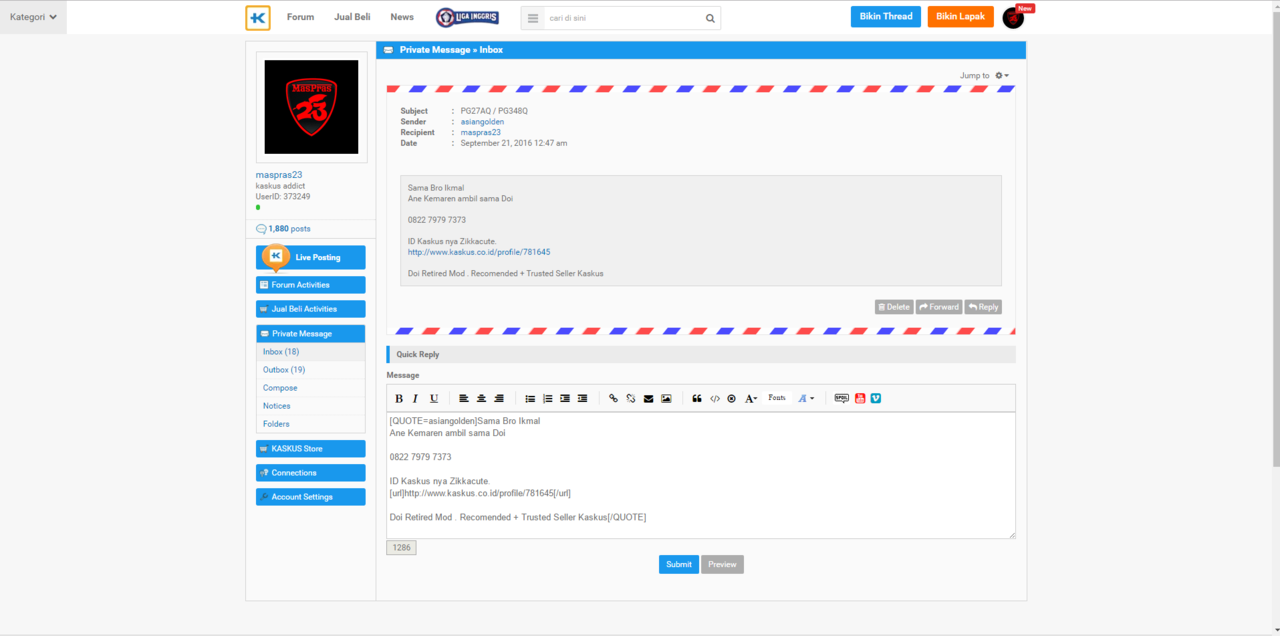The height and width of the screenshot is (636, 1280).
Task: Open the 1,880 posts link
Action: tap(289, 229)
